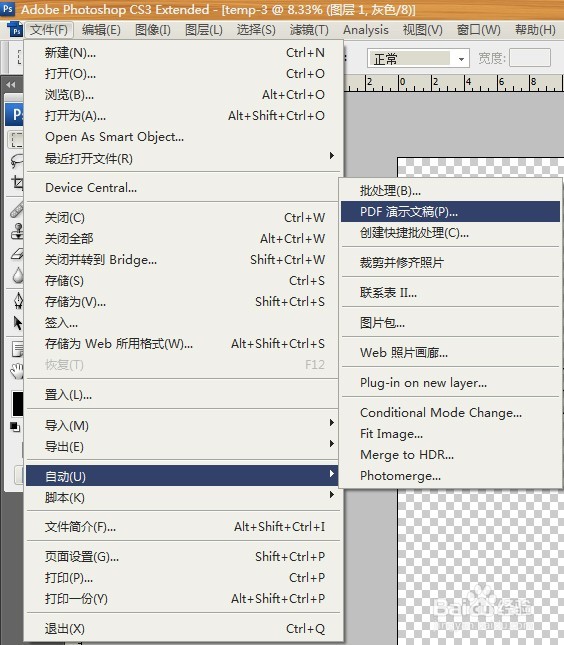The image size is (564, 645).
Task: Select the Healing Brush tool
Action: pyautogui.click(x=17, y=210)
